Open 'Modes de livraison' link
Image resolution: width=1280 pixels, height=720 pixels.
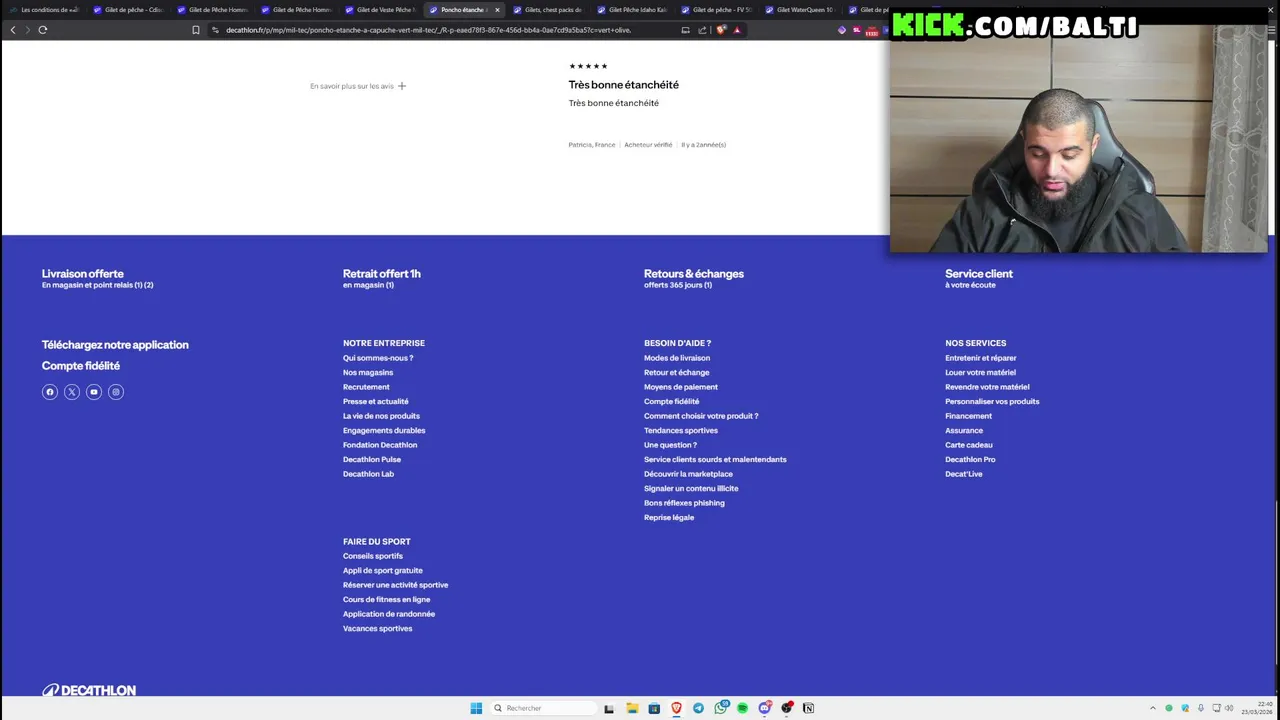click(x=677, y=358)
